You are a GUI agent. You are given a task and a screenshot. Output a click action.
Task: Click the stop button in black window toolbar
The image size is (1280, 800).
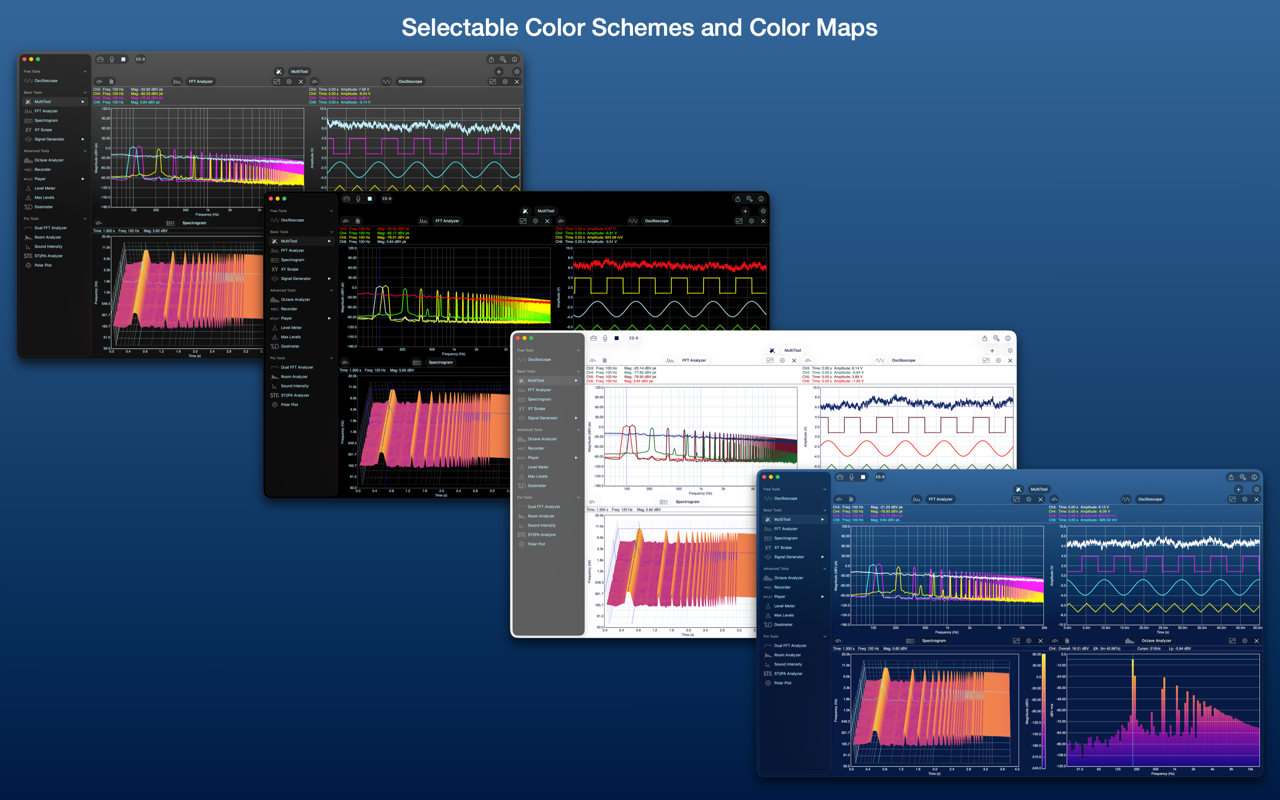pyautogui.click(x=371, y=199)
